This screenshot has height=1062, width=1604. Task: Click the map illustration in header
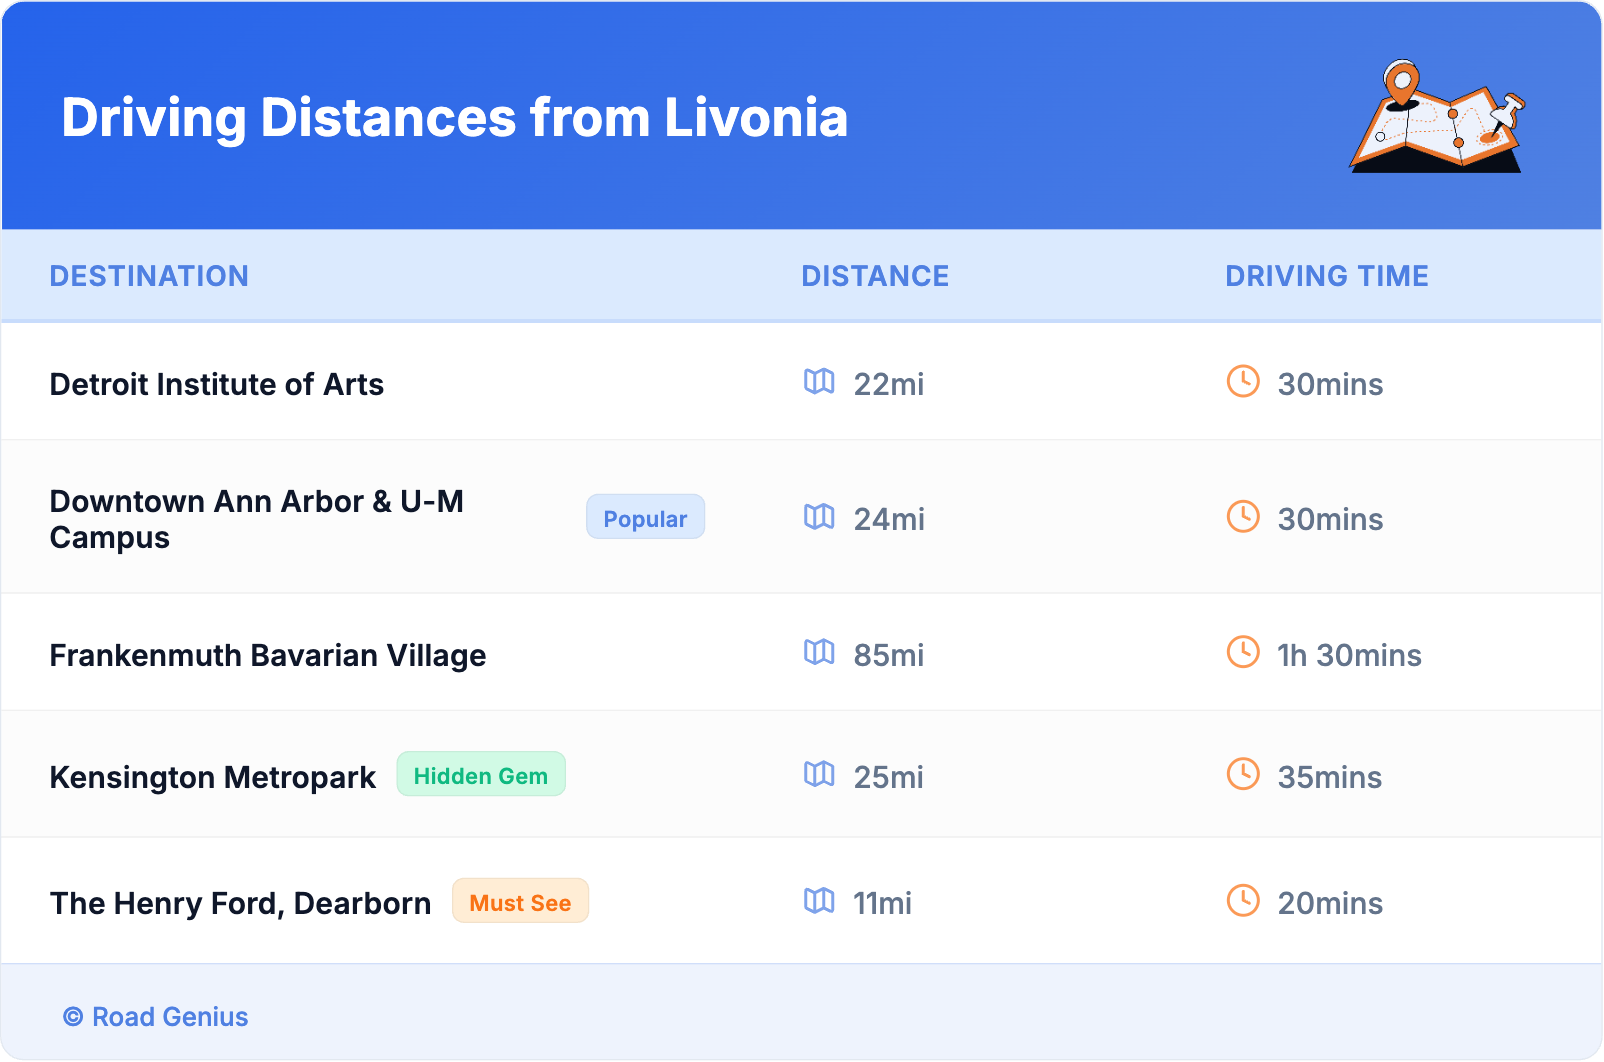click(1437, 117)
